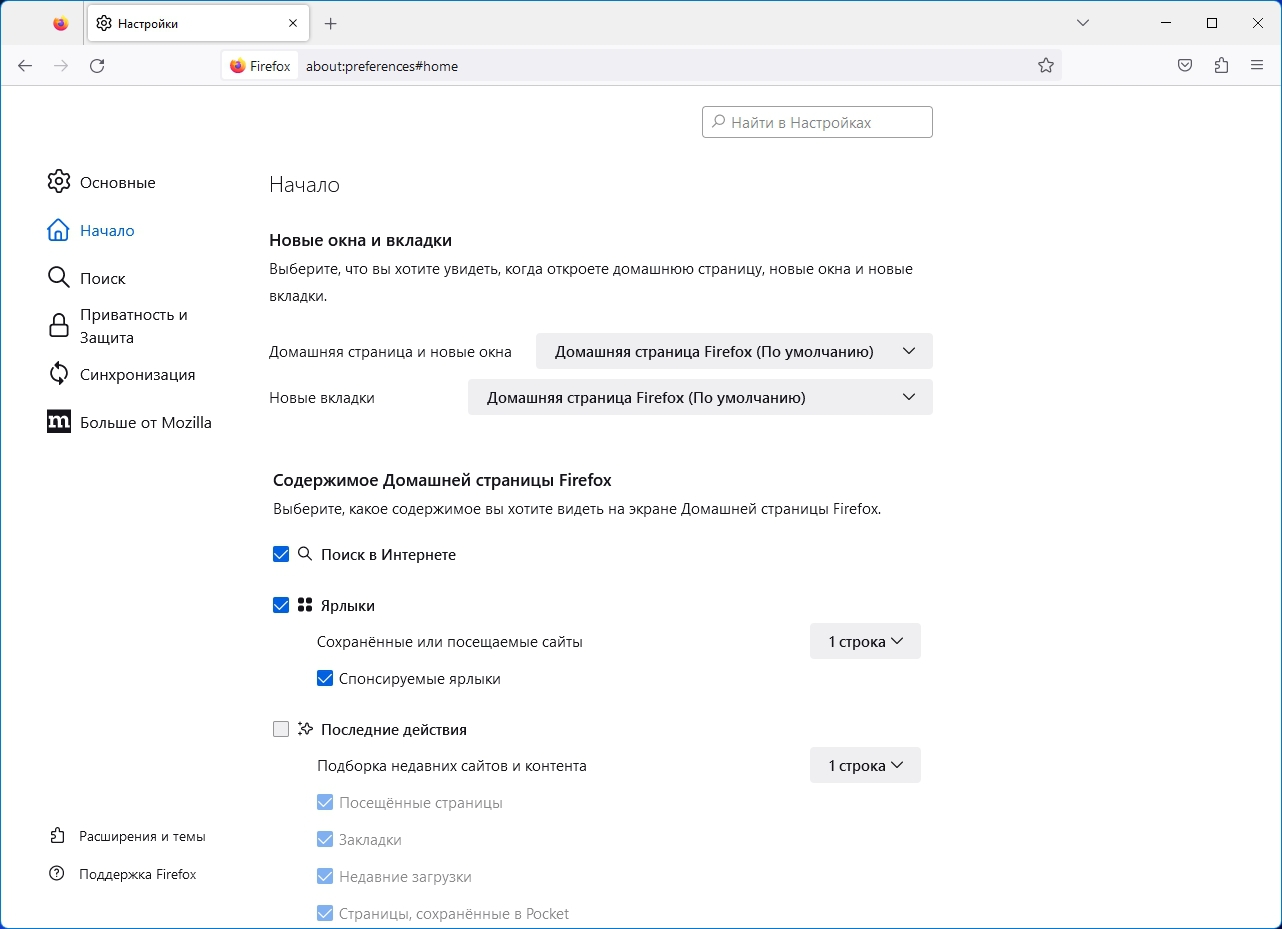Click the Firefox View icon in tab strip
The width and height of the screenshot is (1282, 929).
pos(61,23)
